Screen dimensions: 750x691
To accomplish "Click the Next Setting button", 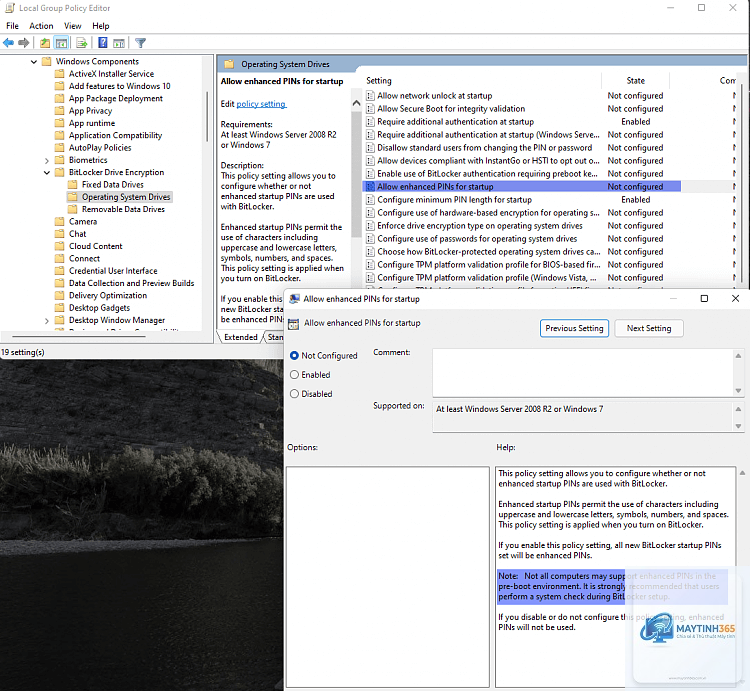I will click(x=649, y=329).
